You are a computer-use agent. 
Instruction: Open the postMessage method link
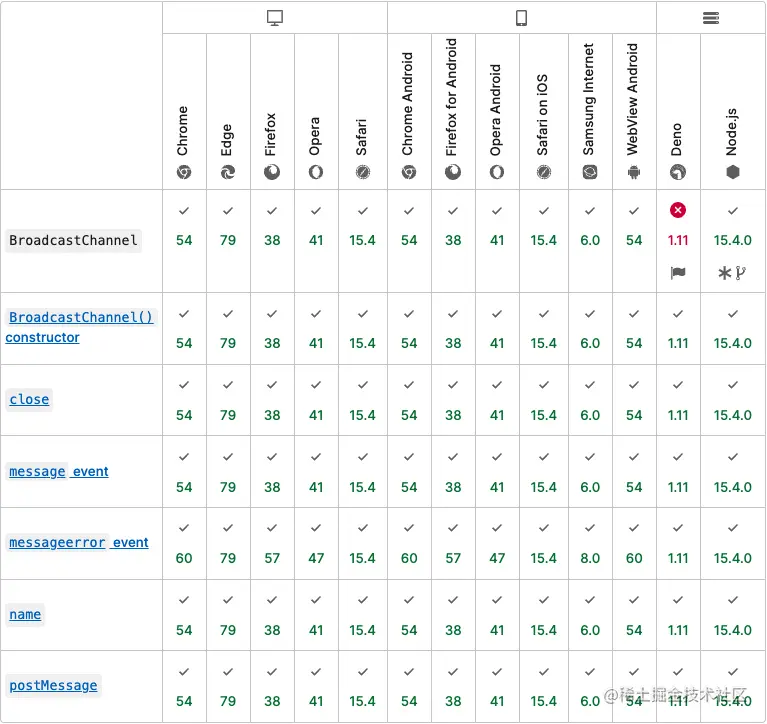[x=53, y=685]
